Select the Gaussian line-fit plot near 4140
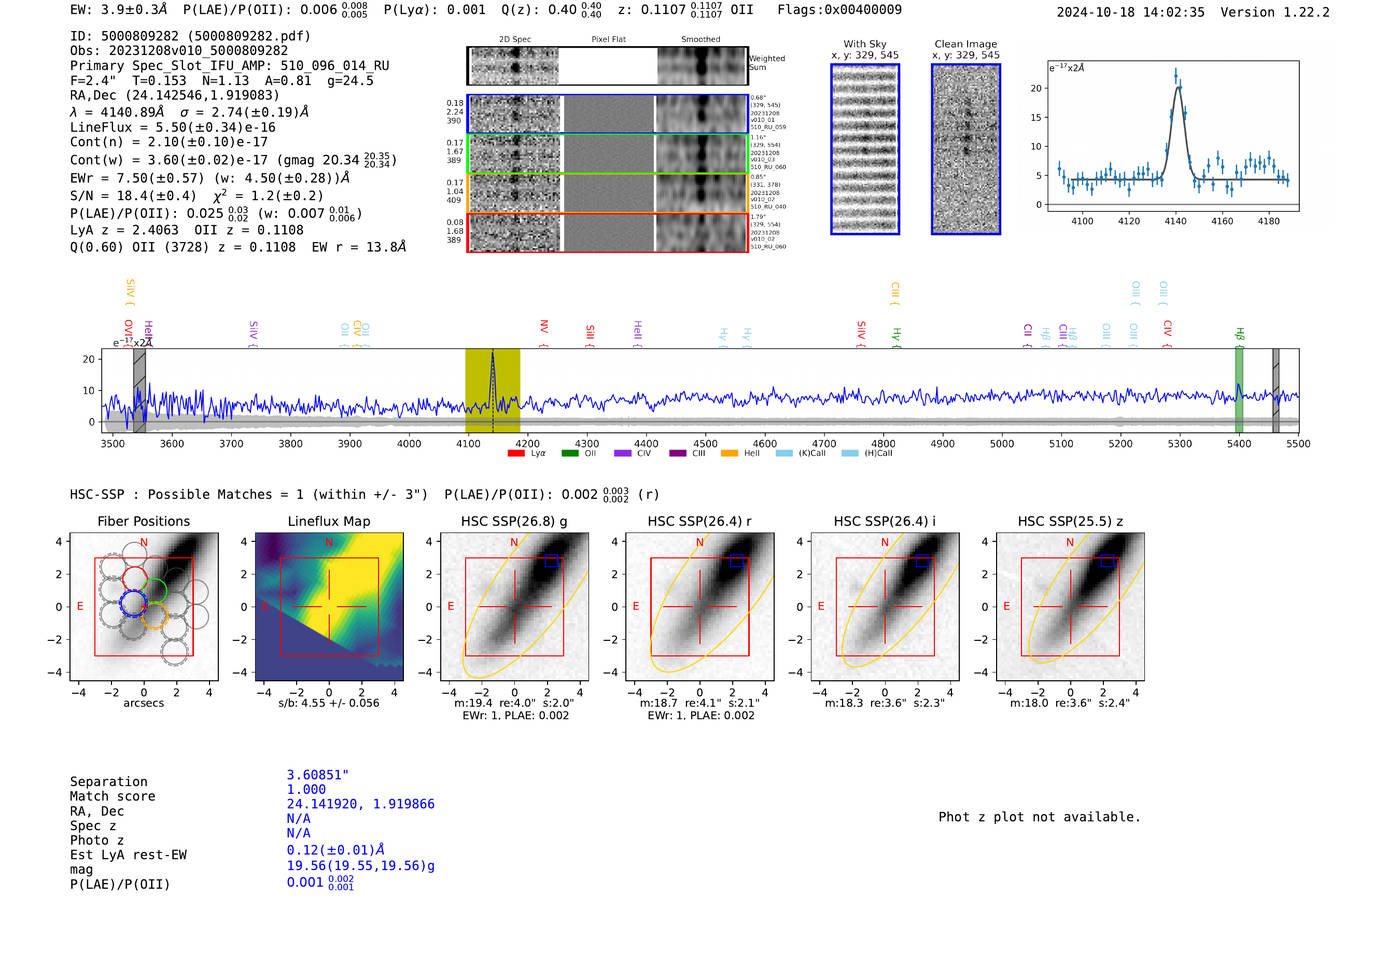The height and width of the screenshot is (953, 1400). [1172, 136]
